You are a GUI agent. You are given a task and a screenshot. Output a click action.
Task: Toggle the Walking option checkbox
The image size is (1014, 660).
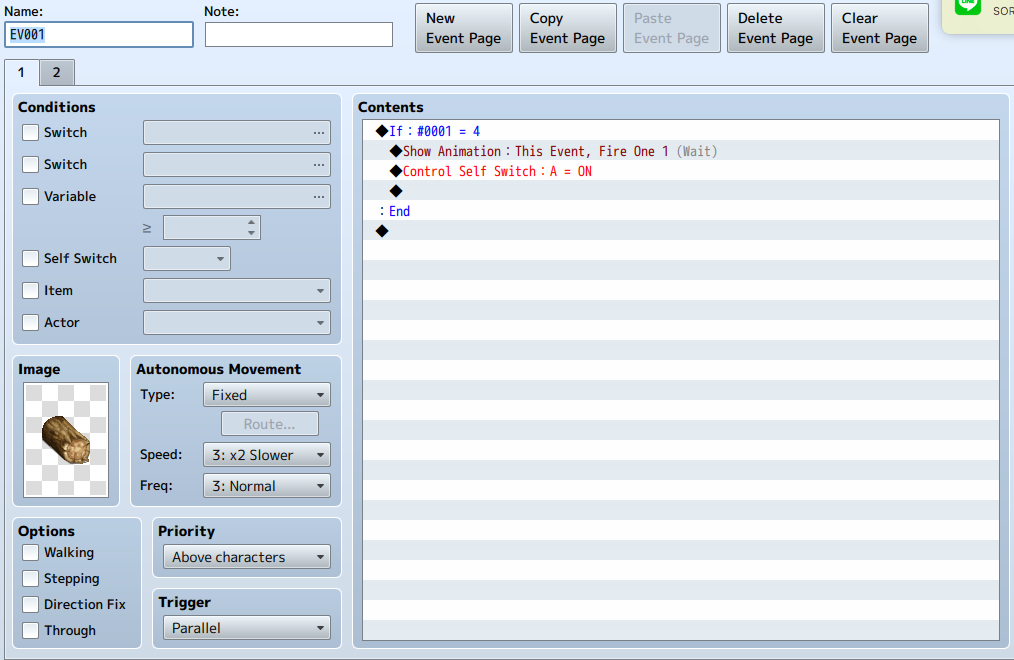click(30, 553)
